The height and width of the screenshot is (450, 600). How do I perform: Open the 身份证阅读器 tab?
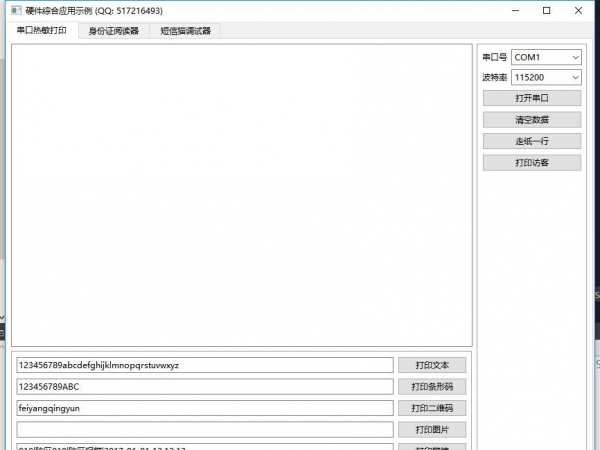click(x=113, y=30)
